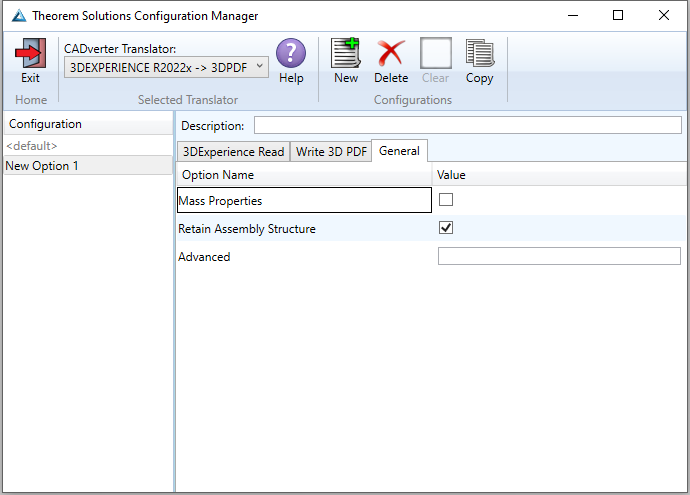Click the Mass Properties option name cell
The height and width of the screenshot is (495, 690).
tap(304, 200)
